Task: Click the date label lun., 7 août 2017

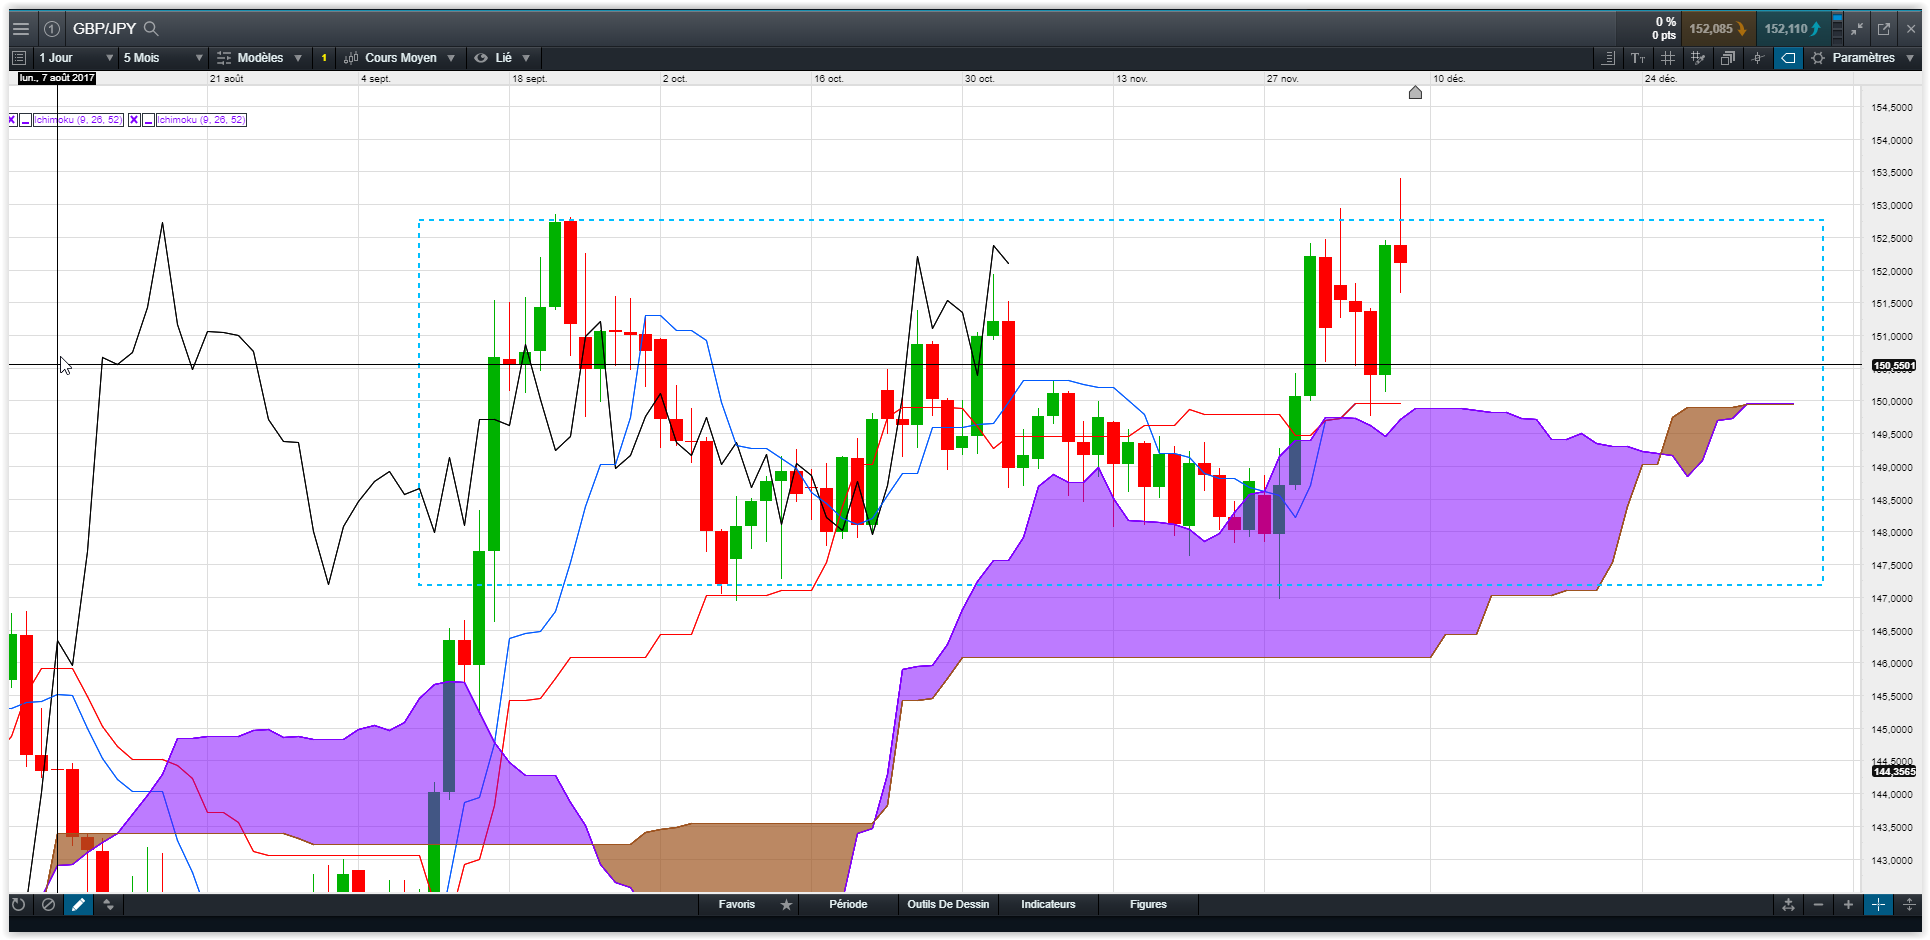Action: coord(57,78)
